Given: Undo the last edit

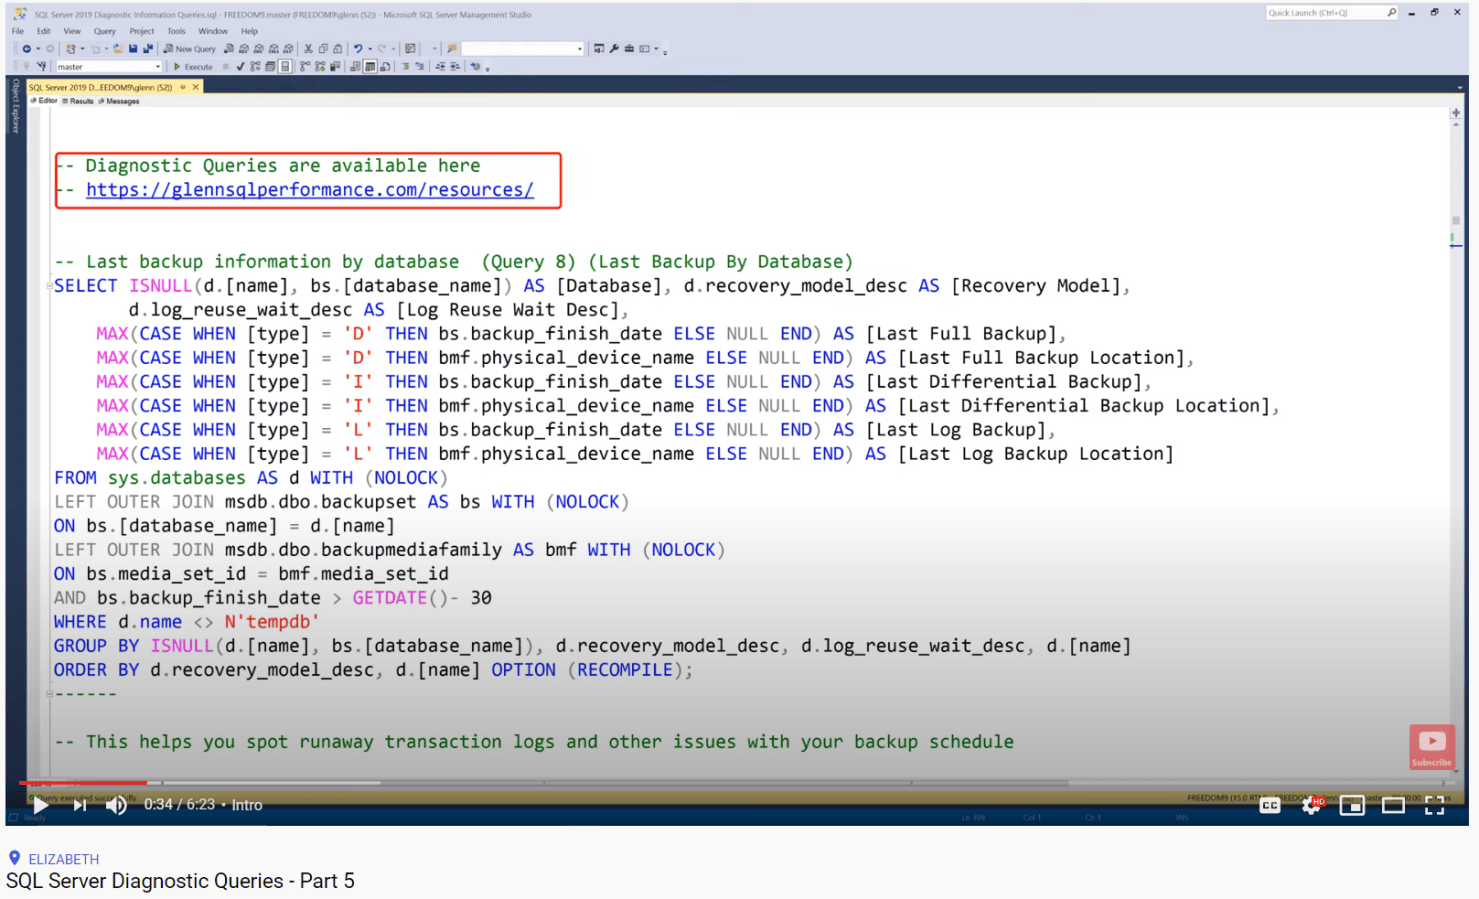Looking at the screenshot, I should pyautogui.click(x=357, y=48).
